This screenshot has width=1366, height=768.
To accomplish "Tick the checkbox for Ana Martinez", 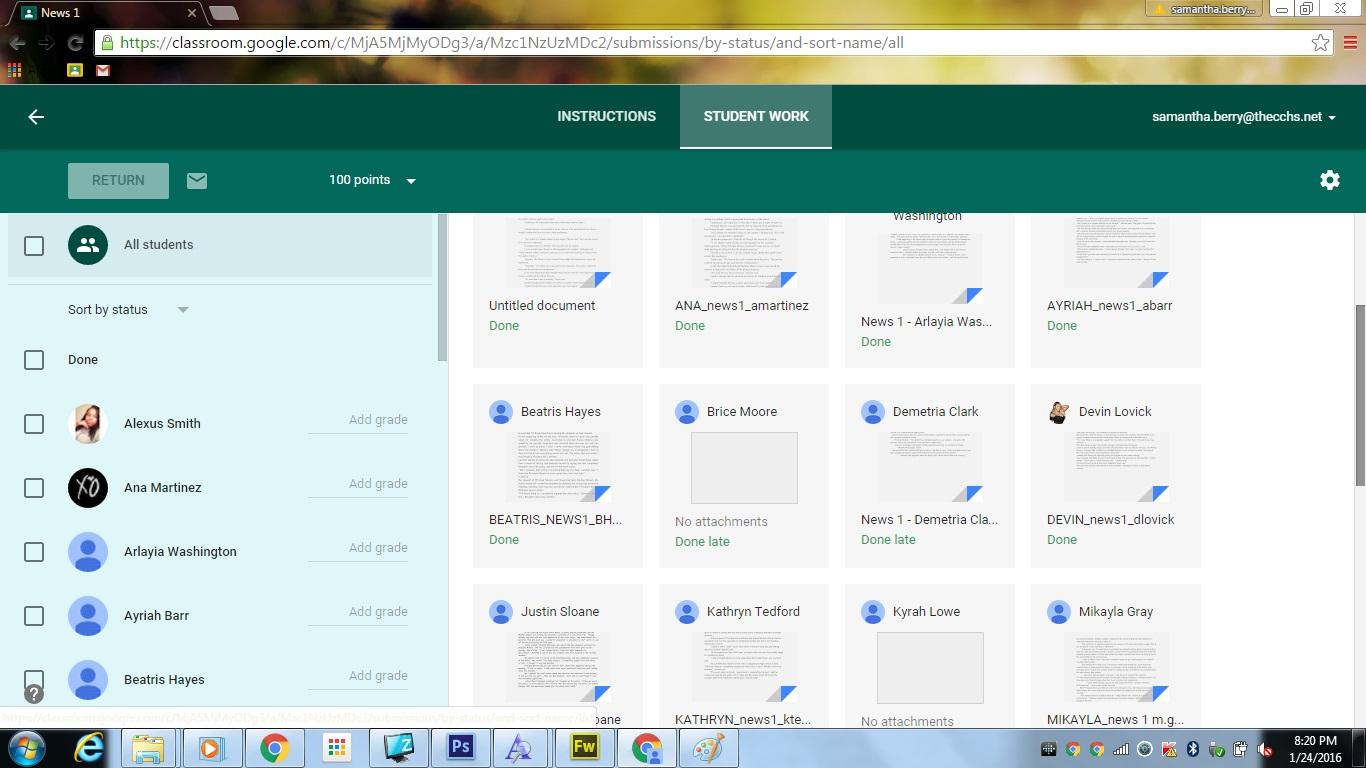I will click(x=34, y=488).
